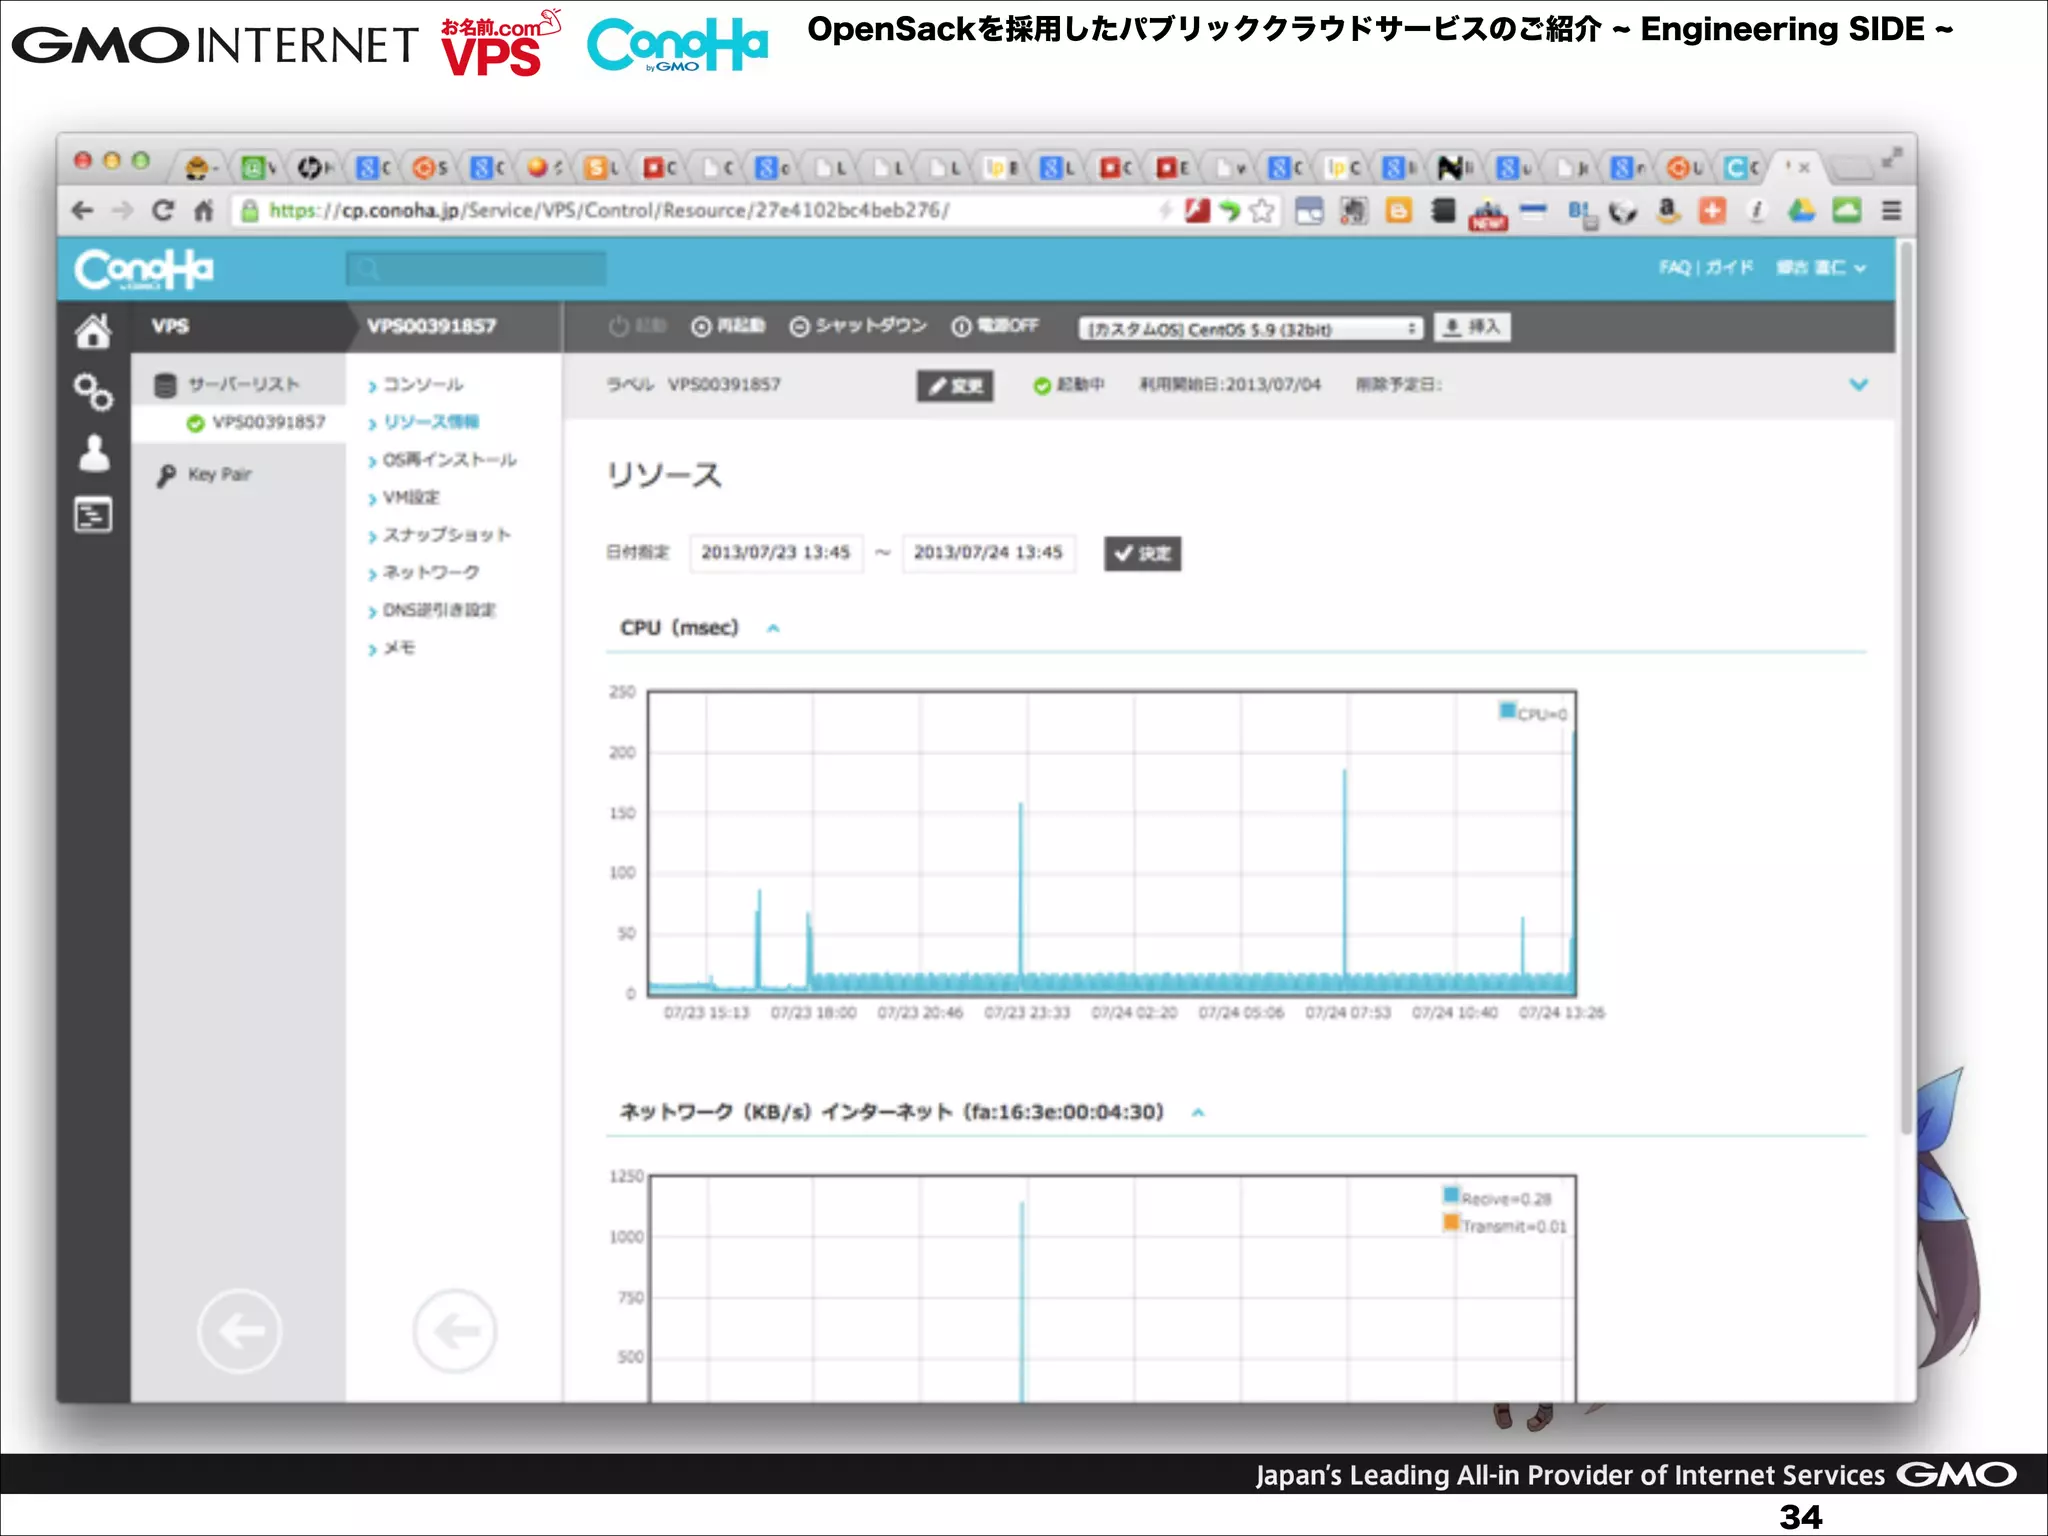
Task: Open Chrome hamburger menu
Action: click(1891, 211)
